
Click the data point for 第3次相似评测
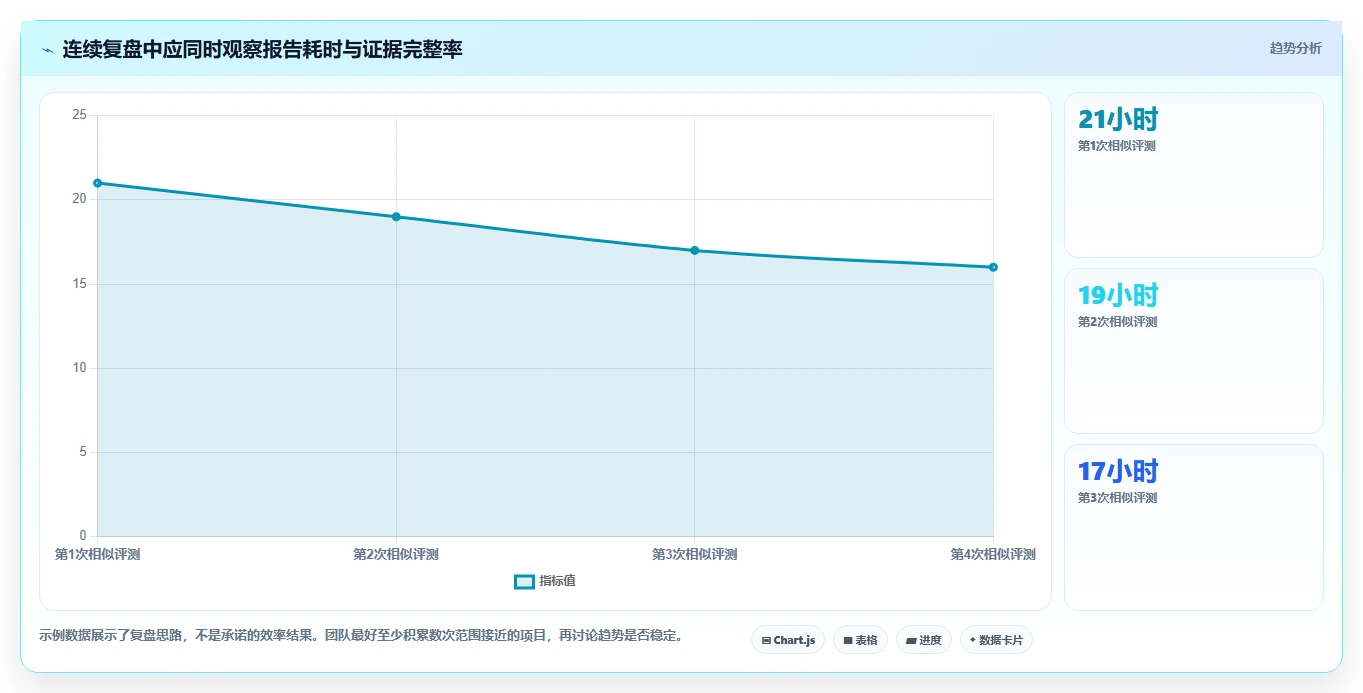point(694,250)
